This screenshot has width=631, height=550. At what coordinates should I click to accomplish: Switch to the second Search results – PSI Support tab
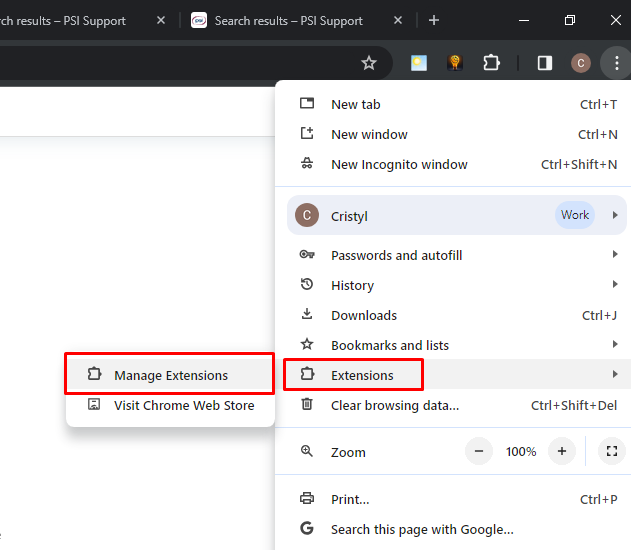coord(289,21)
